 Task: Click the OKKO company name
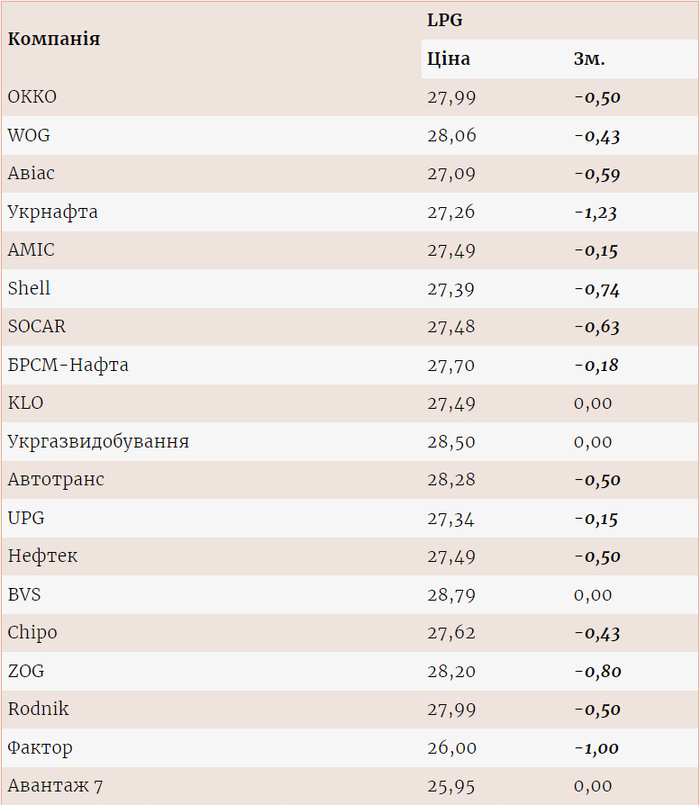(x=32, y=97)
